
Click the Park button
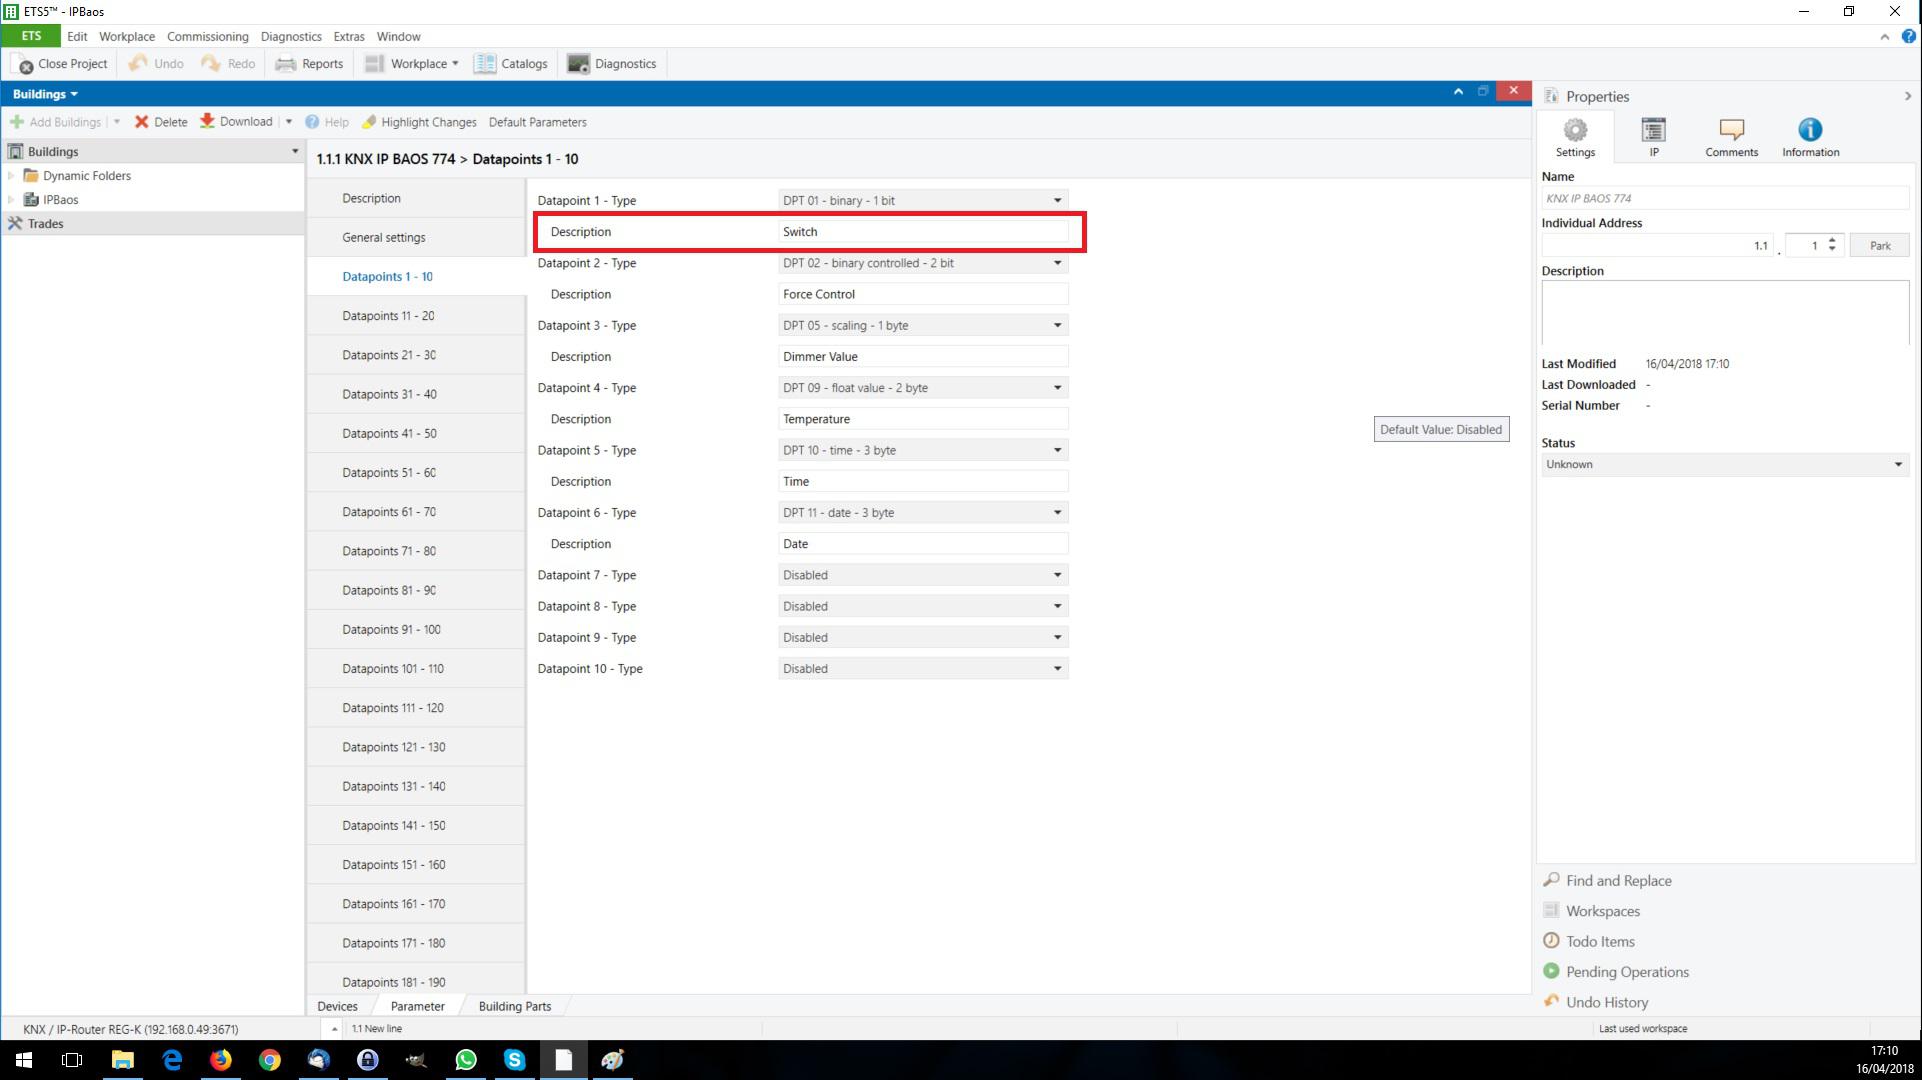(x=1879, y=245)
